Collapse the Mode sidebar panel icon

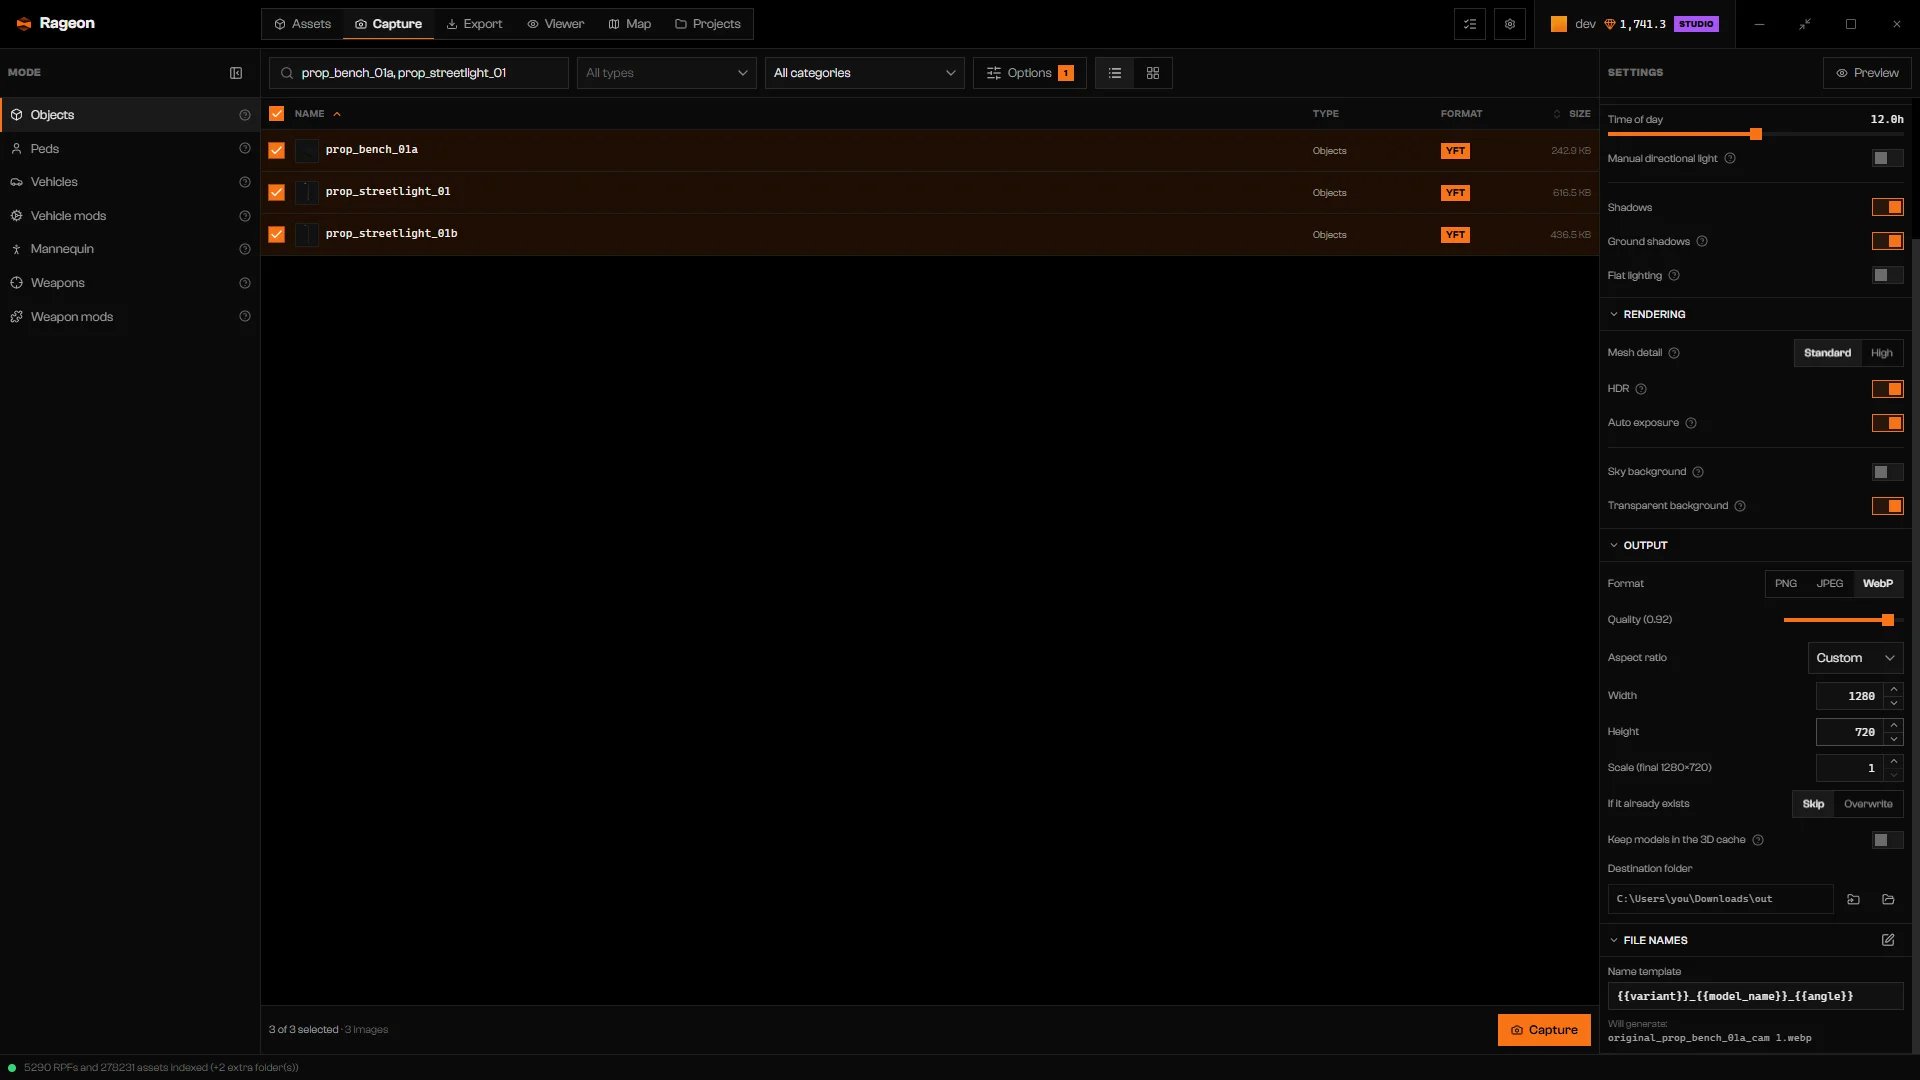coord(236,73)
